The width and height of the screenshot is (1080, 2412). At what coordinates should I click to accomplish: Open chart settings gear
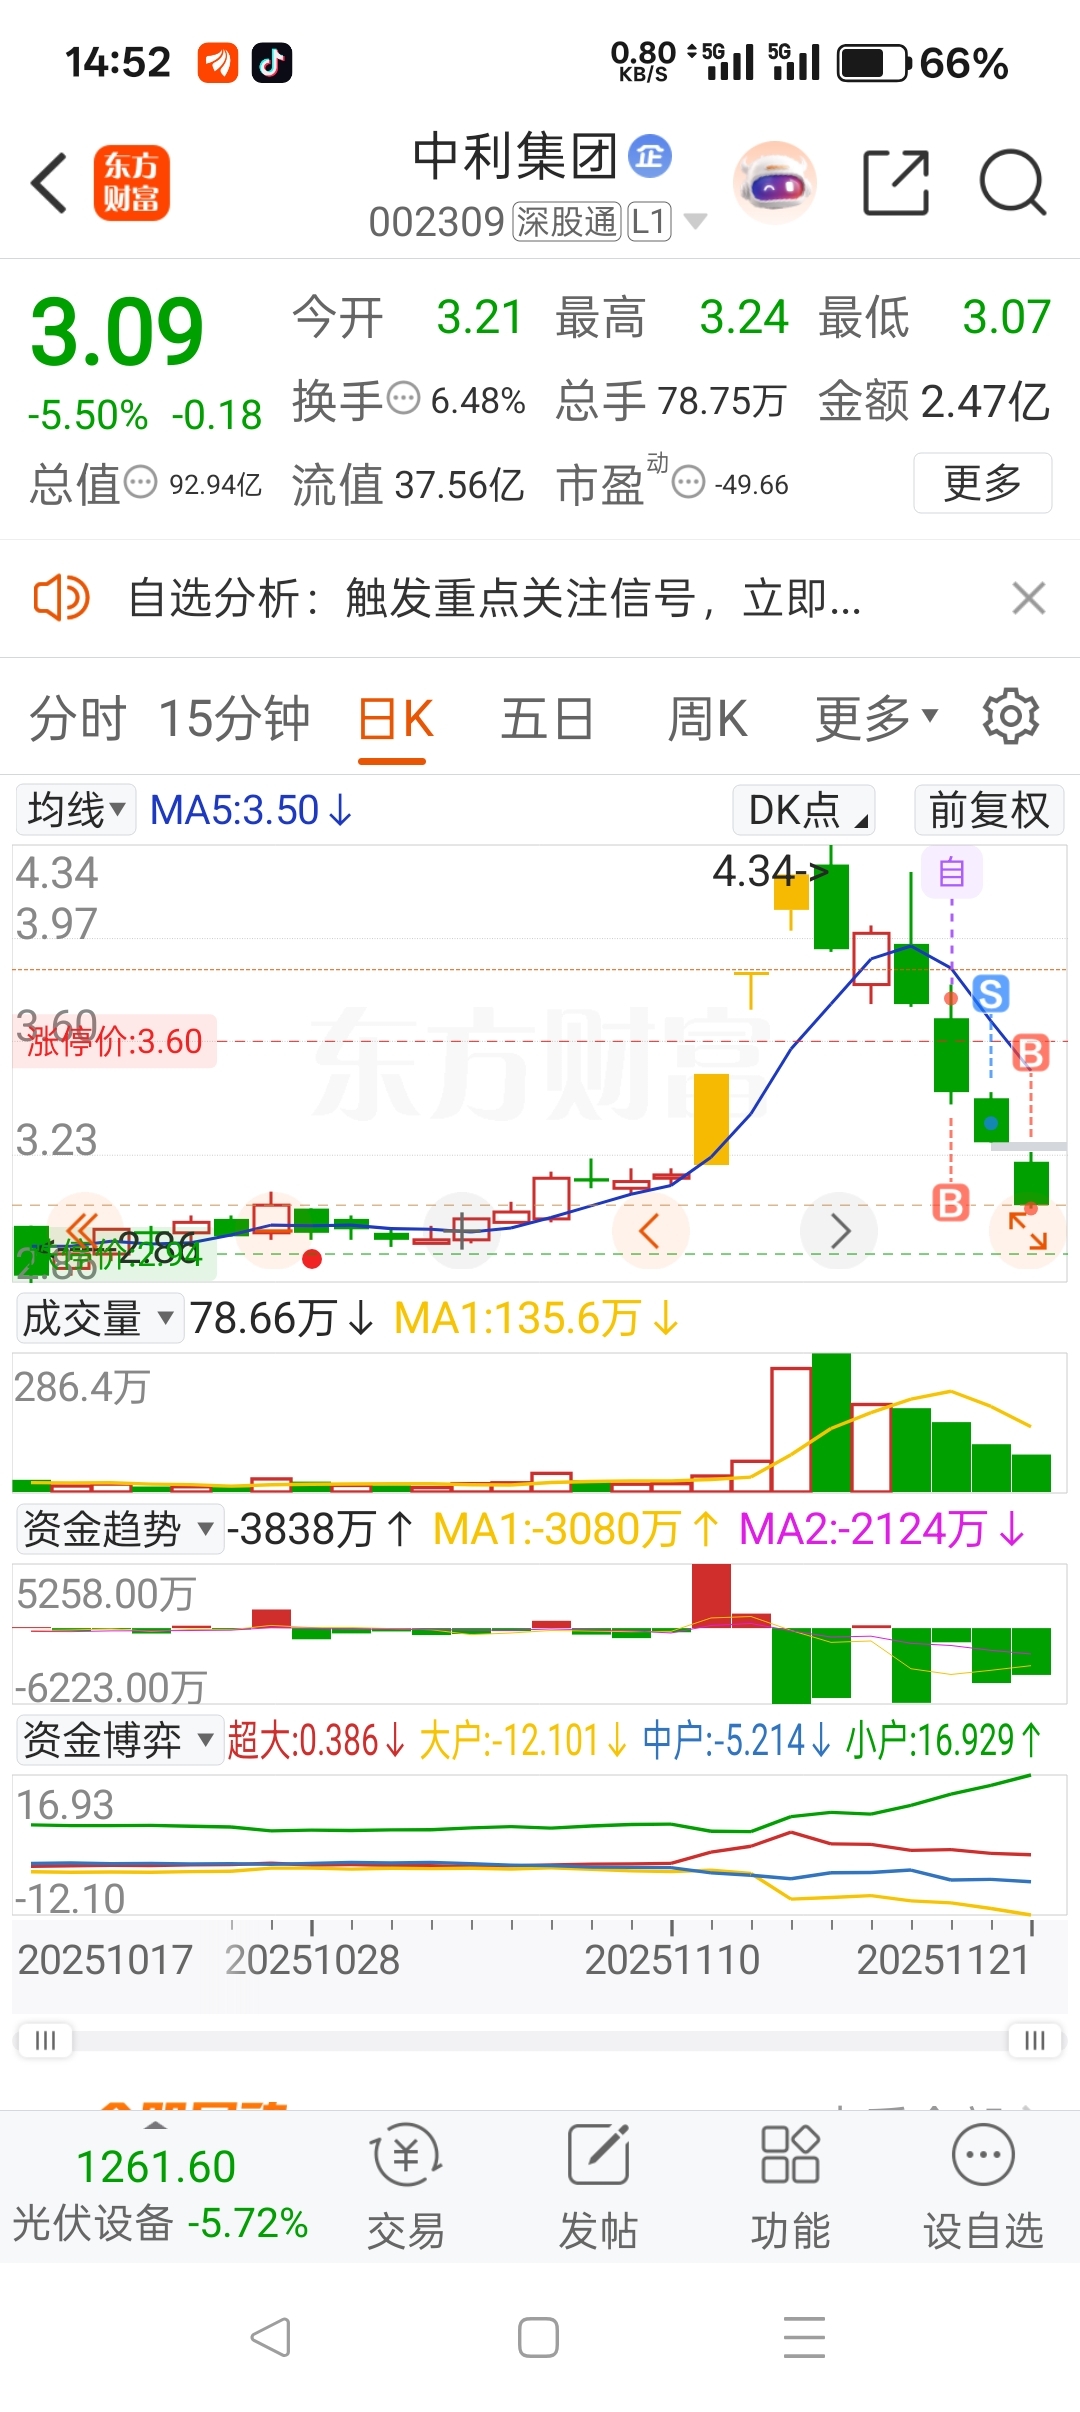click(1011, 716)
